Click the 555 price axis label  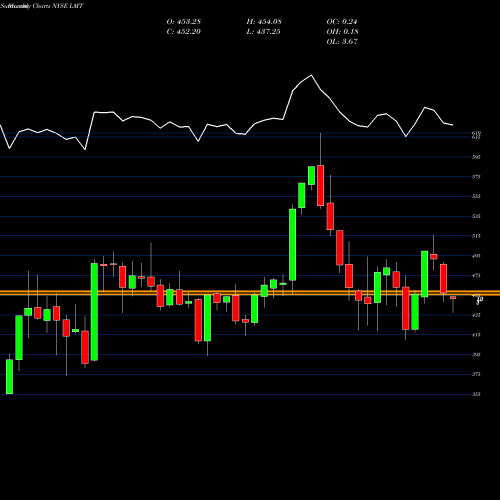click(476, 196)
